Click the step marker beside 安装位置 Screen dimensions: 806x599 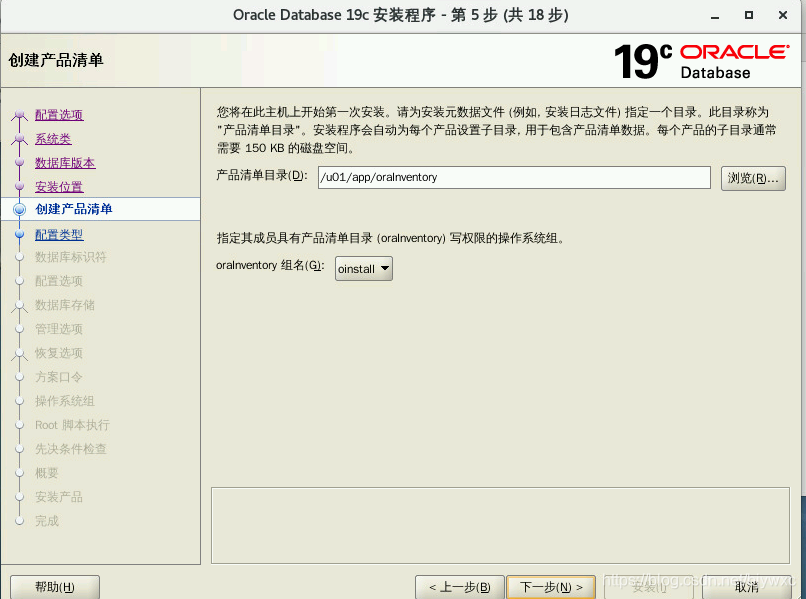[20, 186]
